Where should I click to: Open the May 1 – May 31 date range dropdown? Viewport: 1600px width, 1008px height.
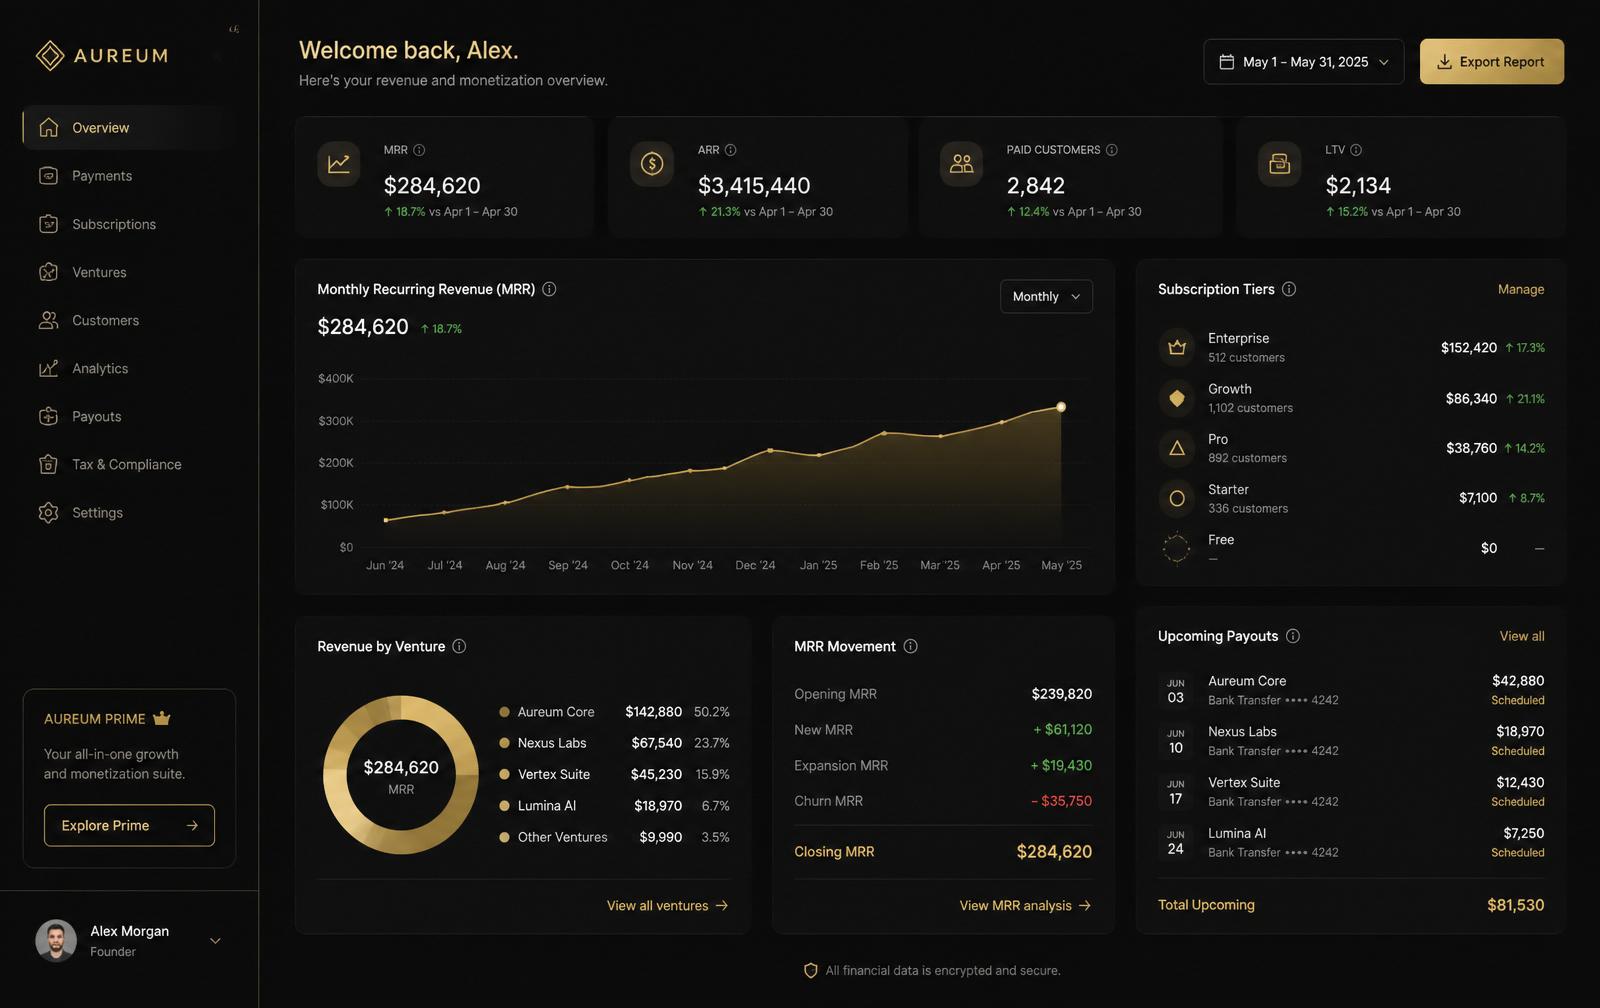coord(1304,62)
